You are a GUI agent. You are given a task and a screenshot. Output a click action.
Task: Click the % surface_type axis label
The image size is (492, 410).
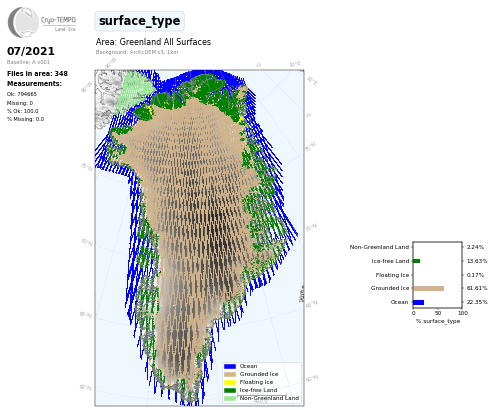pyautogui.click(x=438, y=321)
